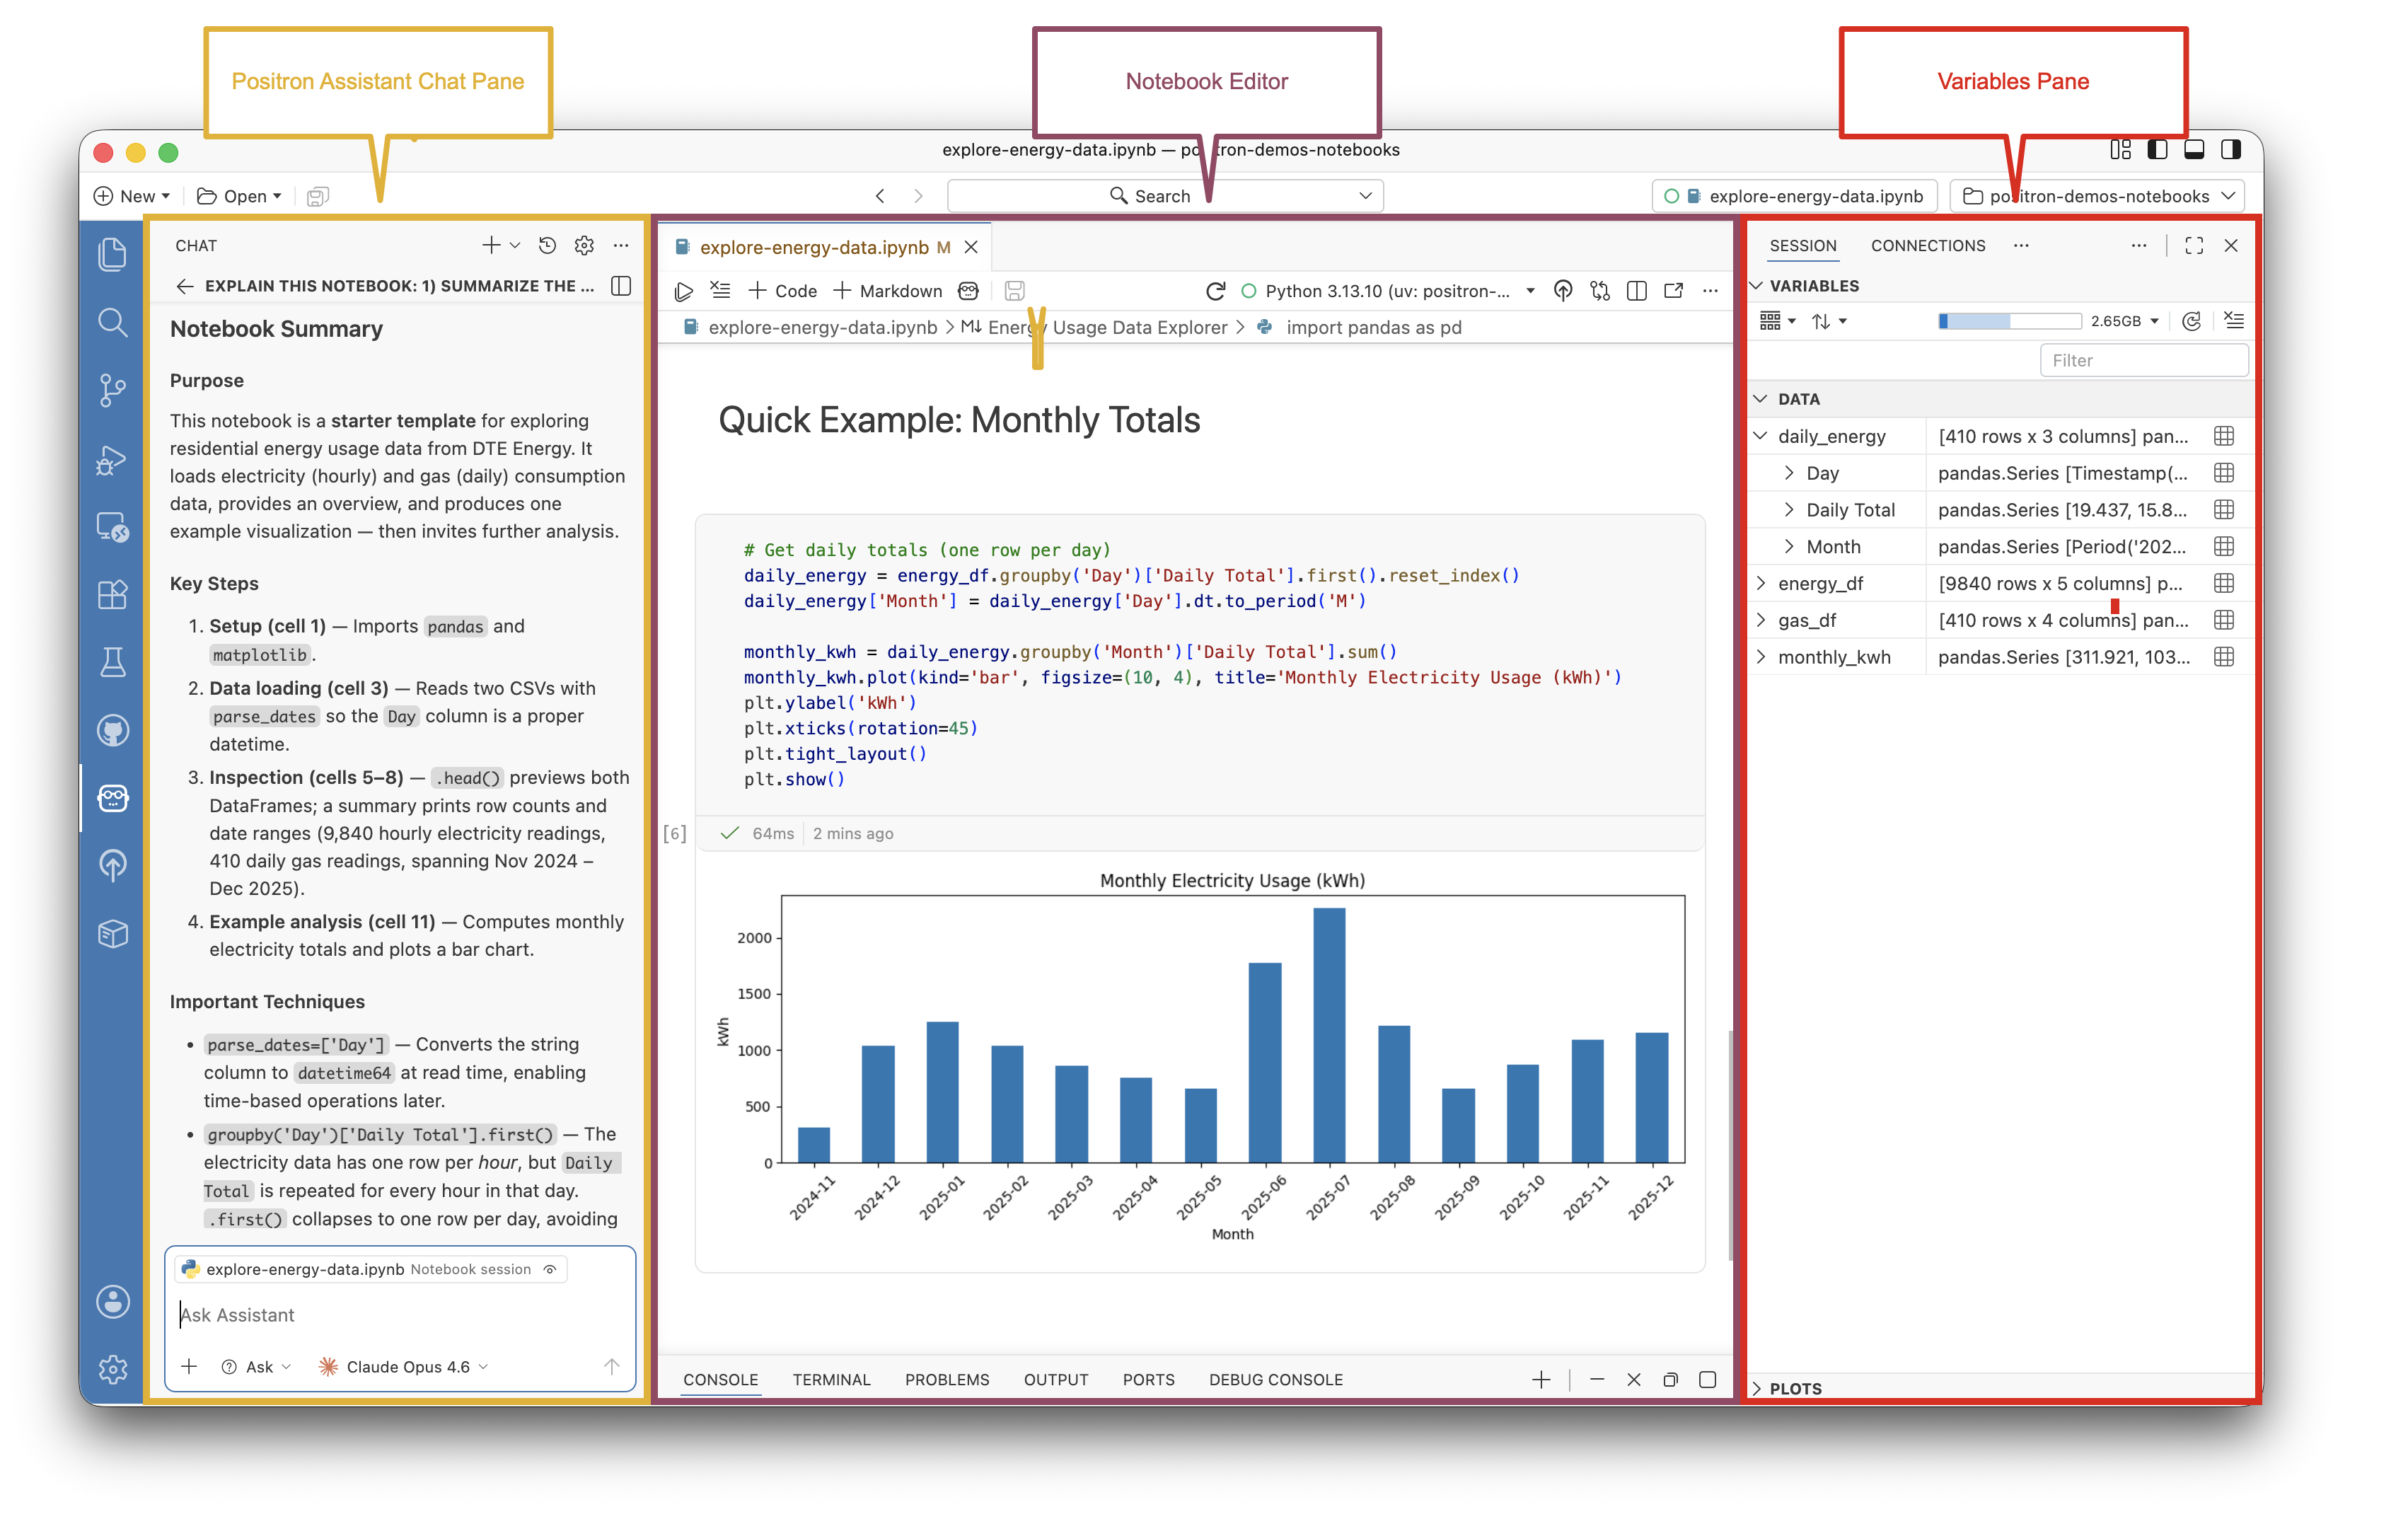Run all notebook cells

coord(684,291)
